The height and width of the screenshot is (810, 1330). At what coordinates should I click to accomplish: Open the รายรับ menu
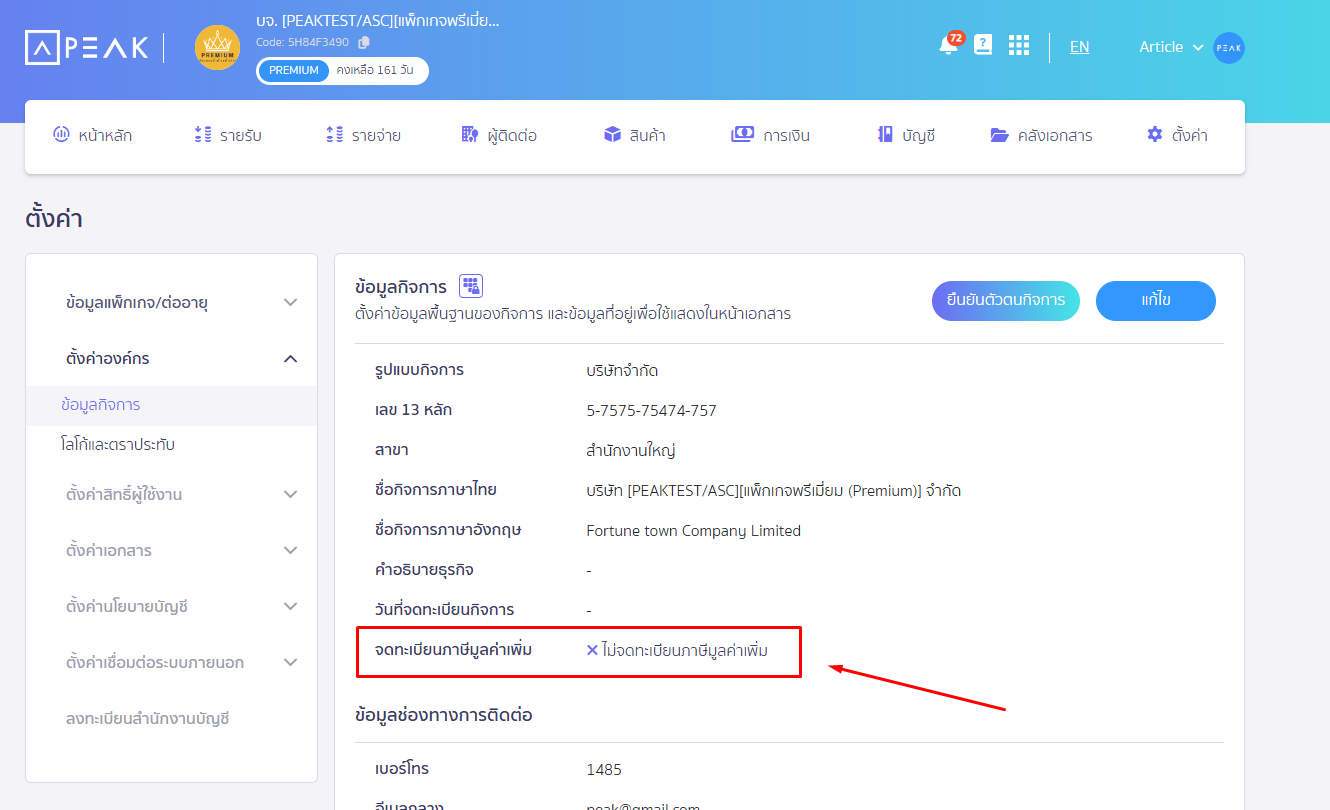(x=227, y=135)
